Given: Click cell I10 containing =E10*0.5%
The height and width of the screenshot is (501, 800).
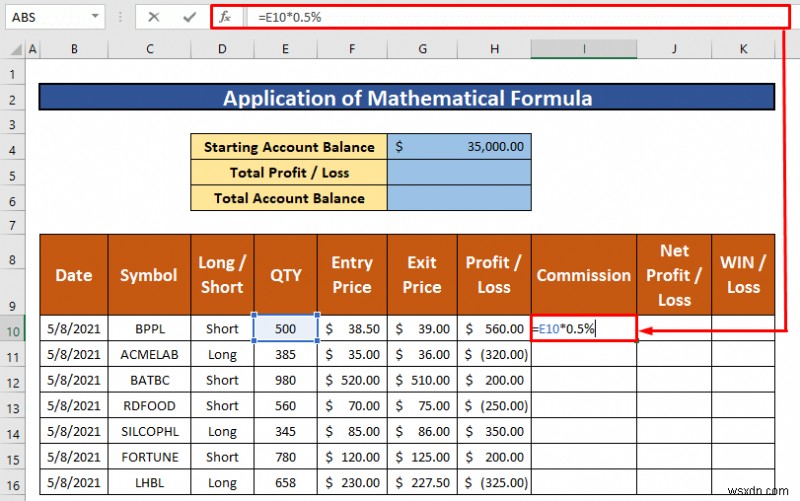Looking at the screenshot, I should (x=584, y=329).
